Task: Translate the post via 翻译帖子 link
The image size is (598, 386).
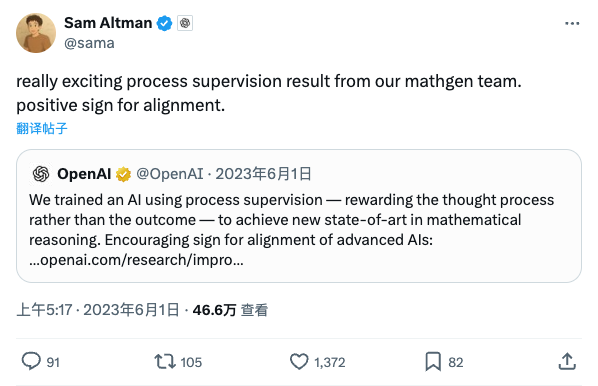Action: click(42, 128)
